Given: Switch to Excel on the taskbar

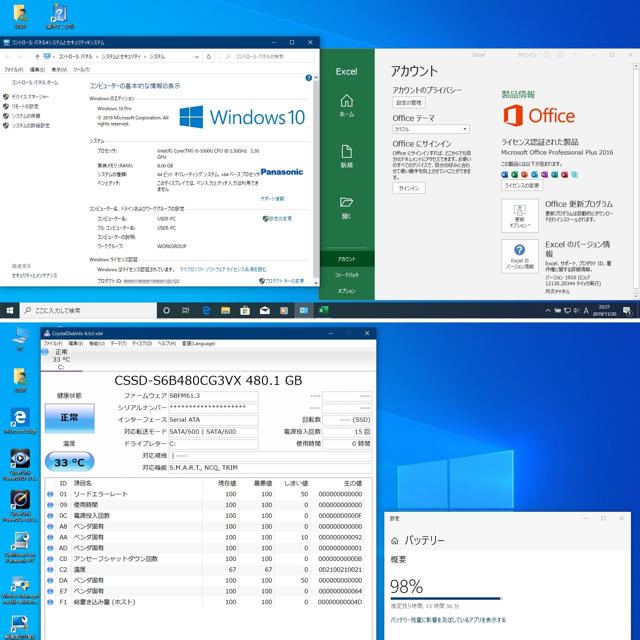Looking at the screenshot, I should (x=323, y=311).
